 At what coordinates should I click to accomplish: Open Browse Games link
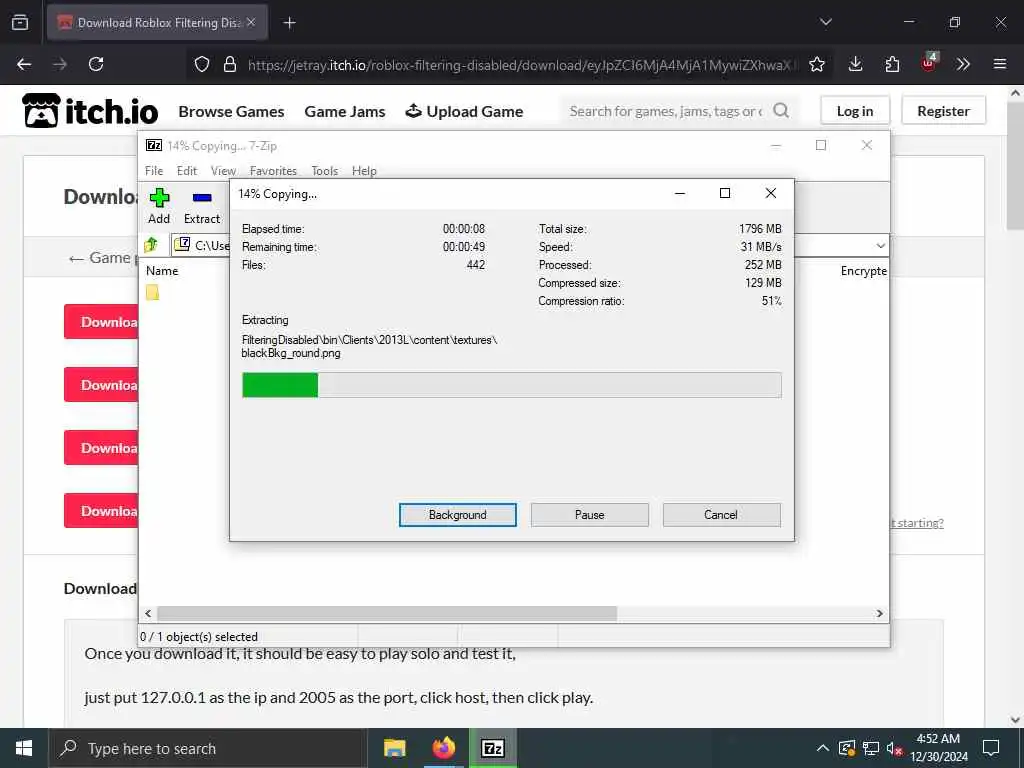coord(231,112)
